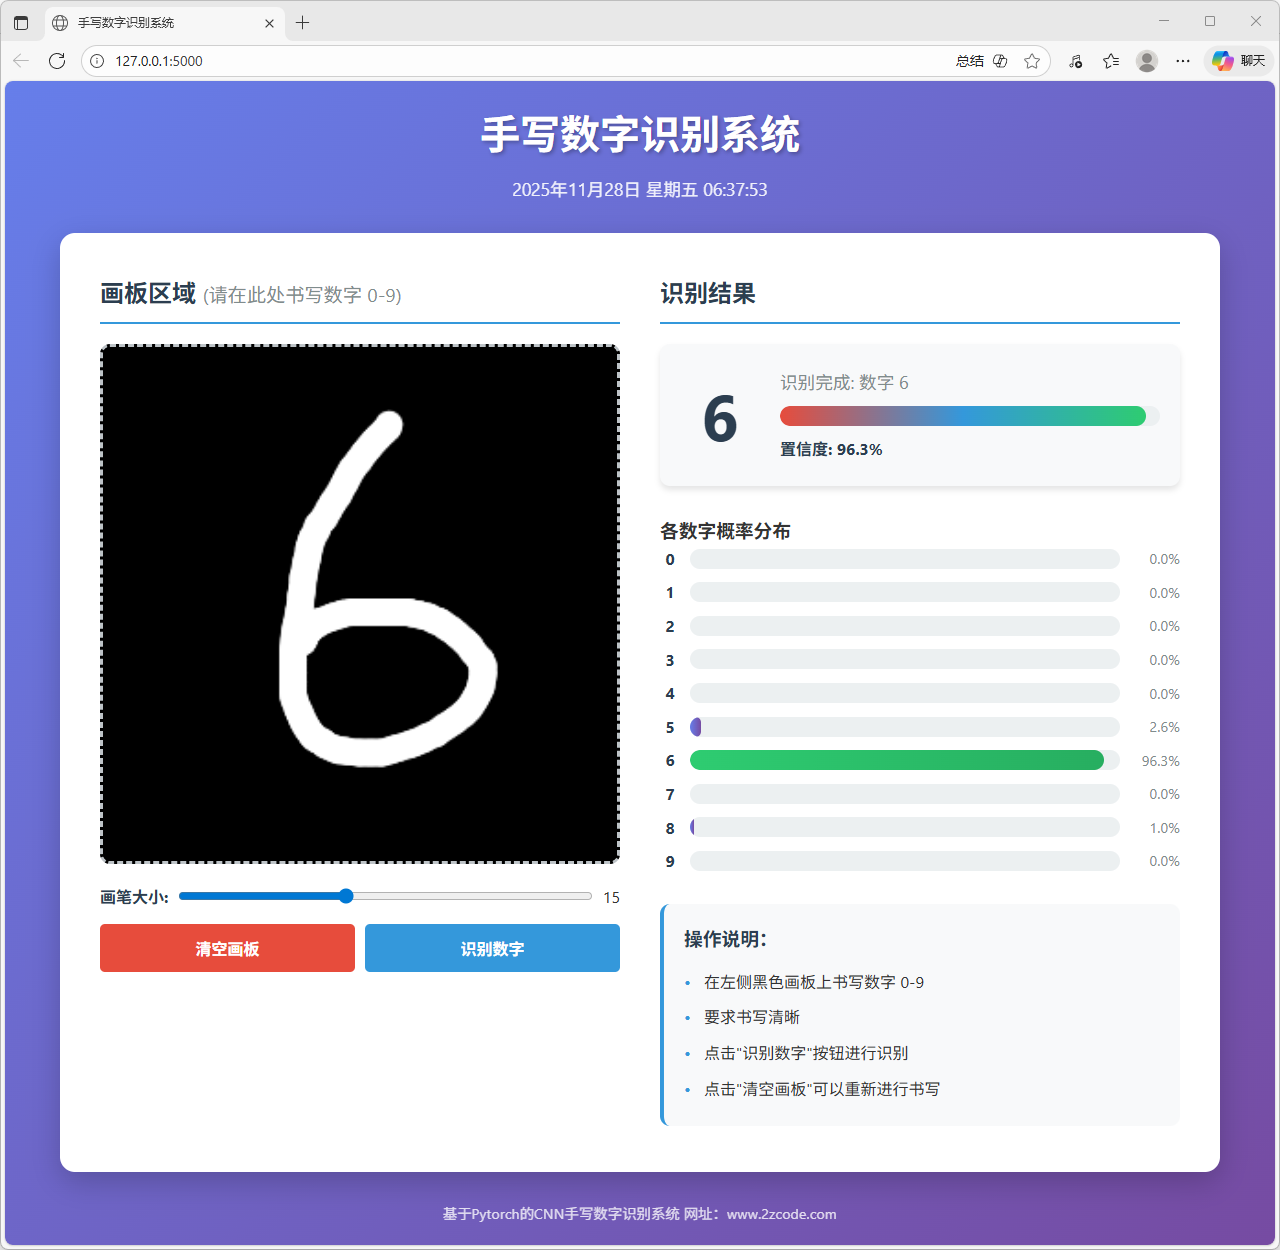Click the blue 识别数字 button
The image size is (1280, 1250).
pos(492,948)
